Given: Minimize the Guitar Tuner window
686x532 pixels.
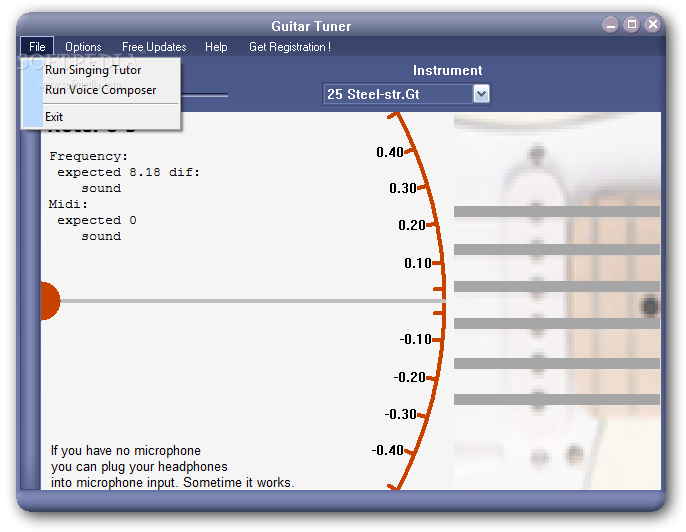Looking at the screenshot, I should pyautogui.click(x=610, y=25).
